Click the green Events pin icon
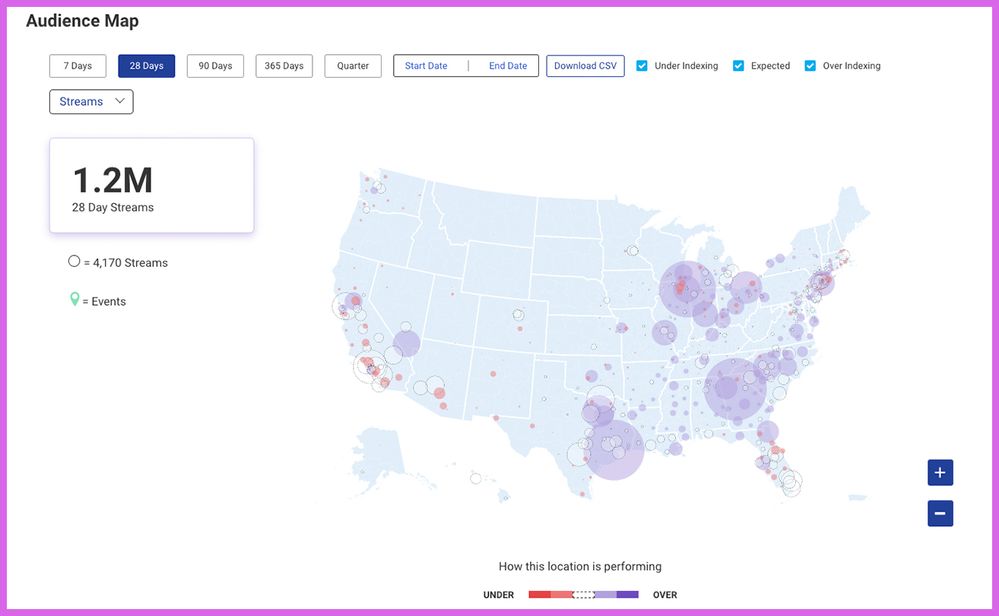Screen dimensions: 999x616 coord(74,300)
